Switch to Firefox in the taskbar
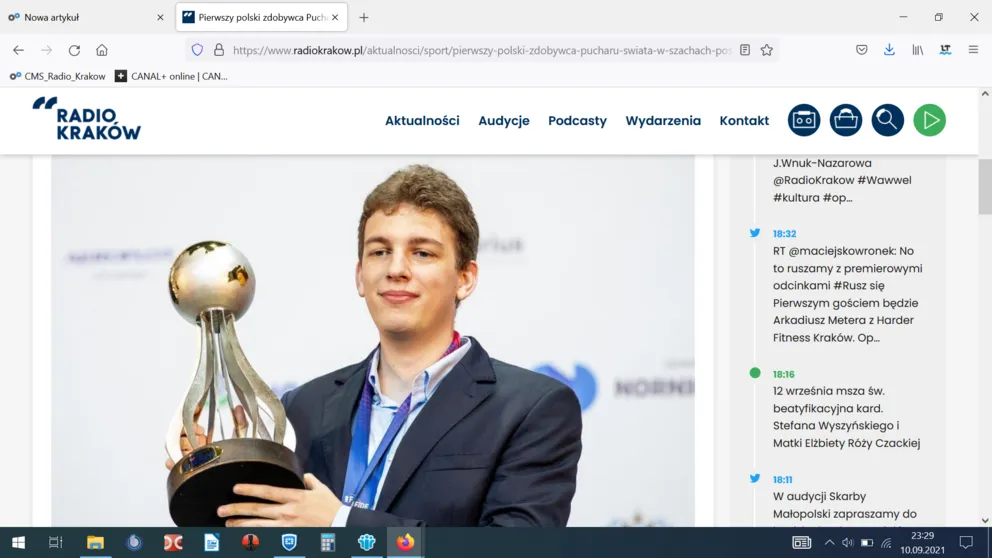Viewport: 992px width, 558px height. (406, 542)
